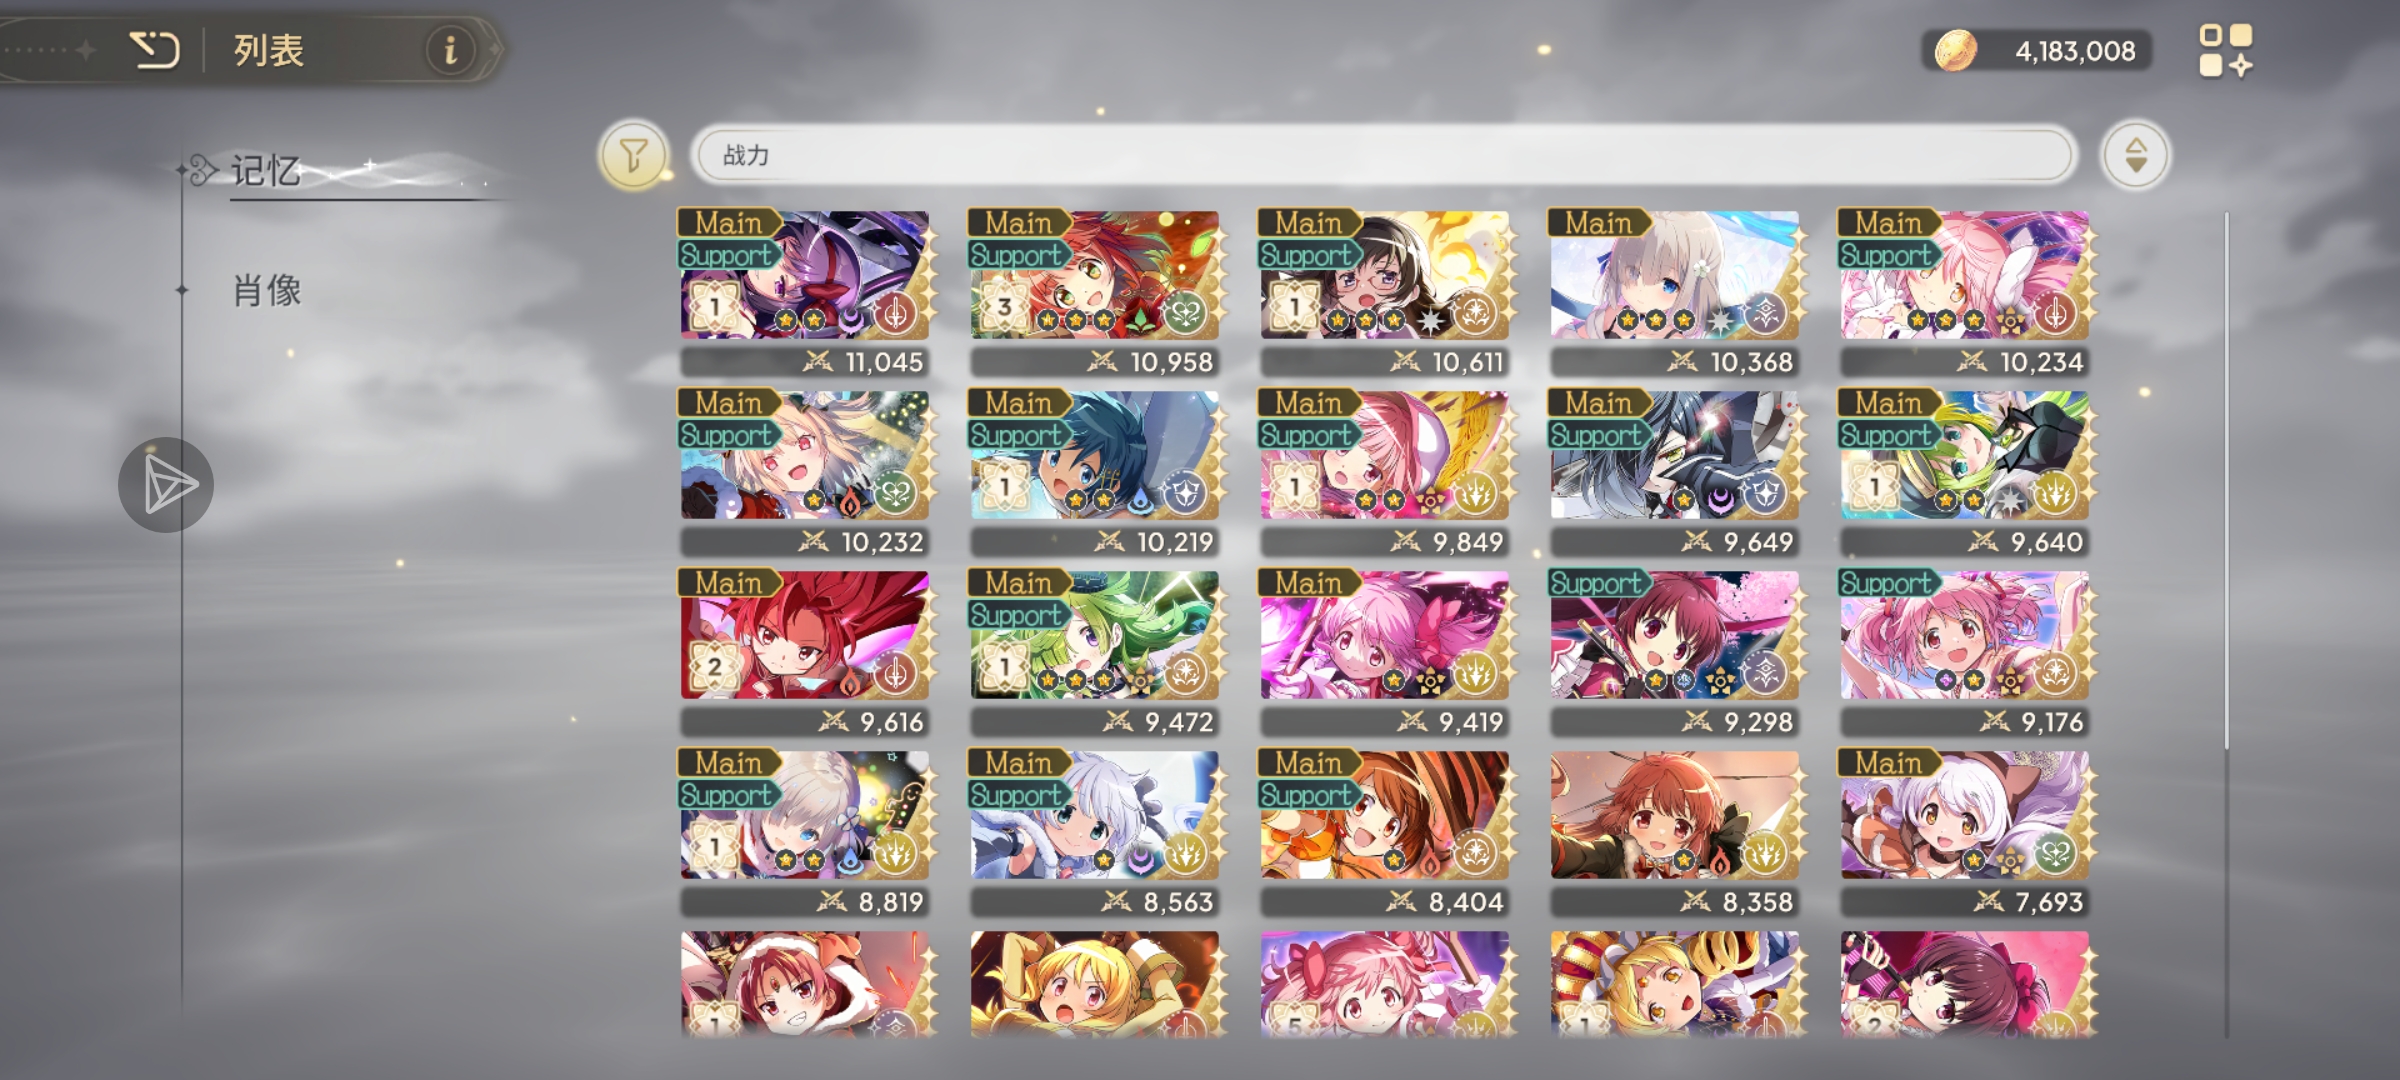Screen dimensions: 2400x1080
Task: Open the filter funnel icon
Action: [x=633, y=155]
